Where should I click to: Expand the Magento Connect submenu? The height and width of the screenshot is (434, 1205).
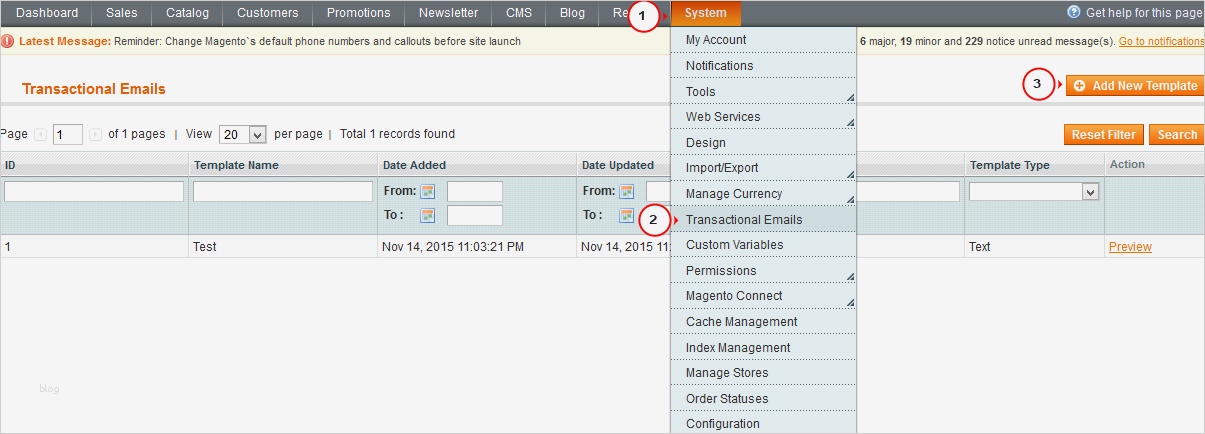850,301
